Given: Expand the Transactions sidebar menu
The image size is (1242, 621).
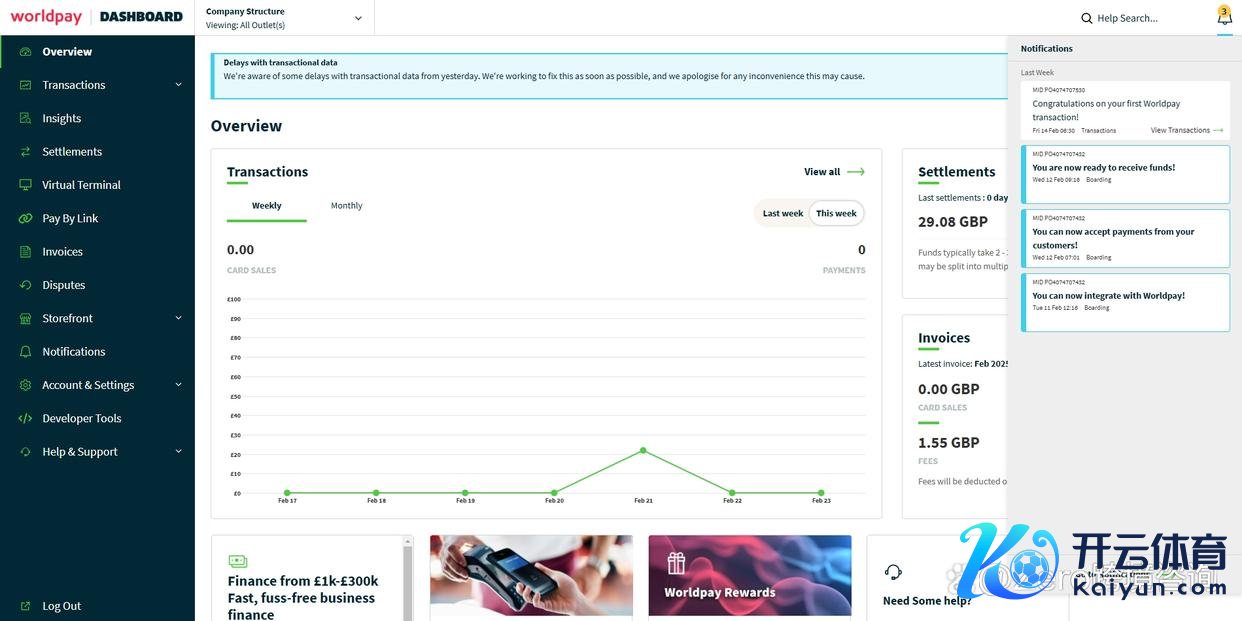Looking at the screenshot, I should (178, 85).
